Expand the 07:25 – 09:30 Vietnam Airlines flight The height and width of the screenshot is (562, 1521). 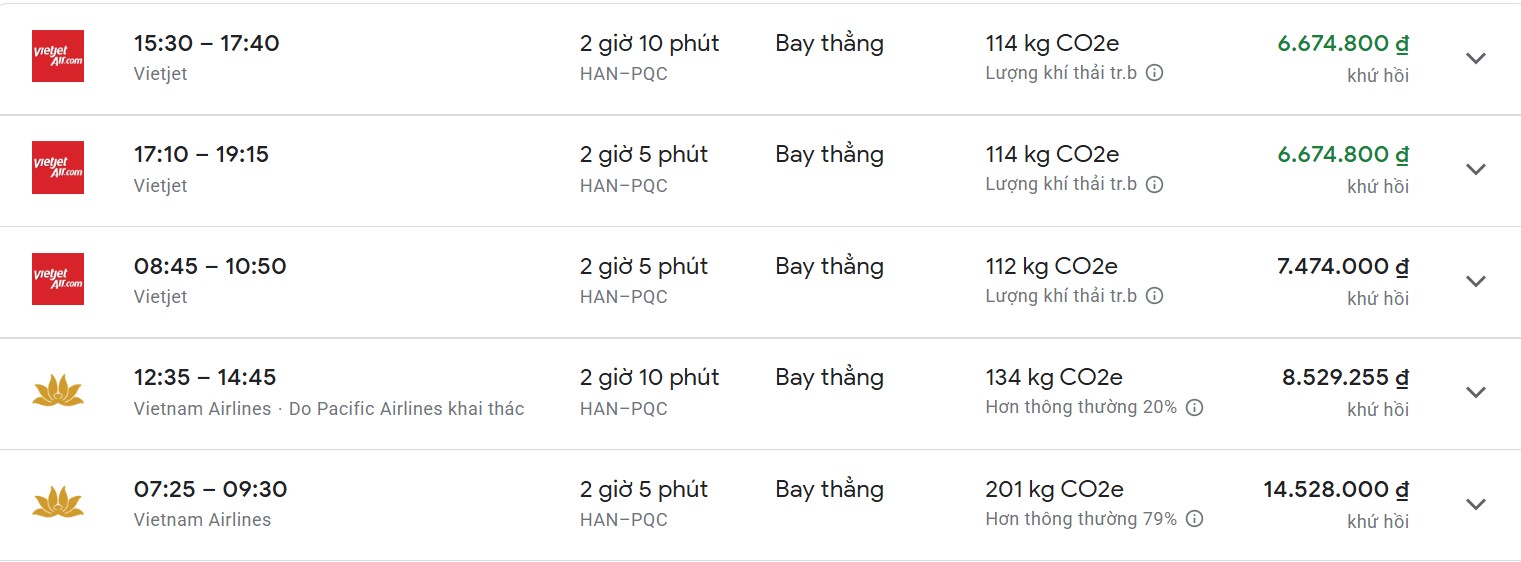pos(1476,504)
